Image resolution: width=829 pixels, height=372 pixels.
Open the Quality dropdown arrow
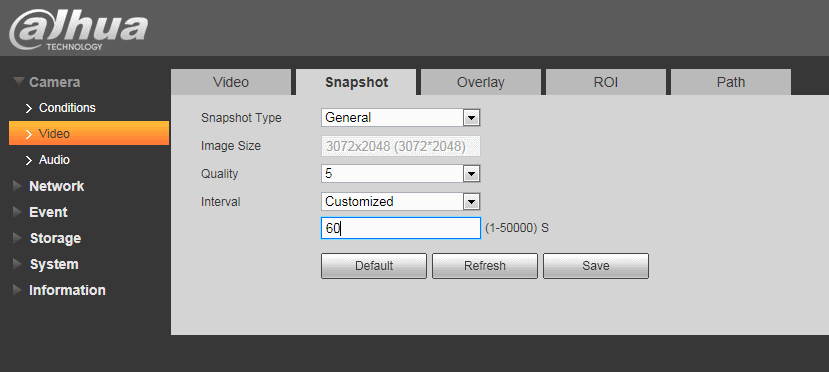[471, 173]
